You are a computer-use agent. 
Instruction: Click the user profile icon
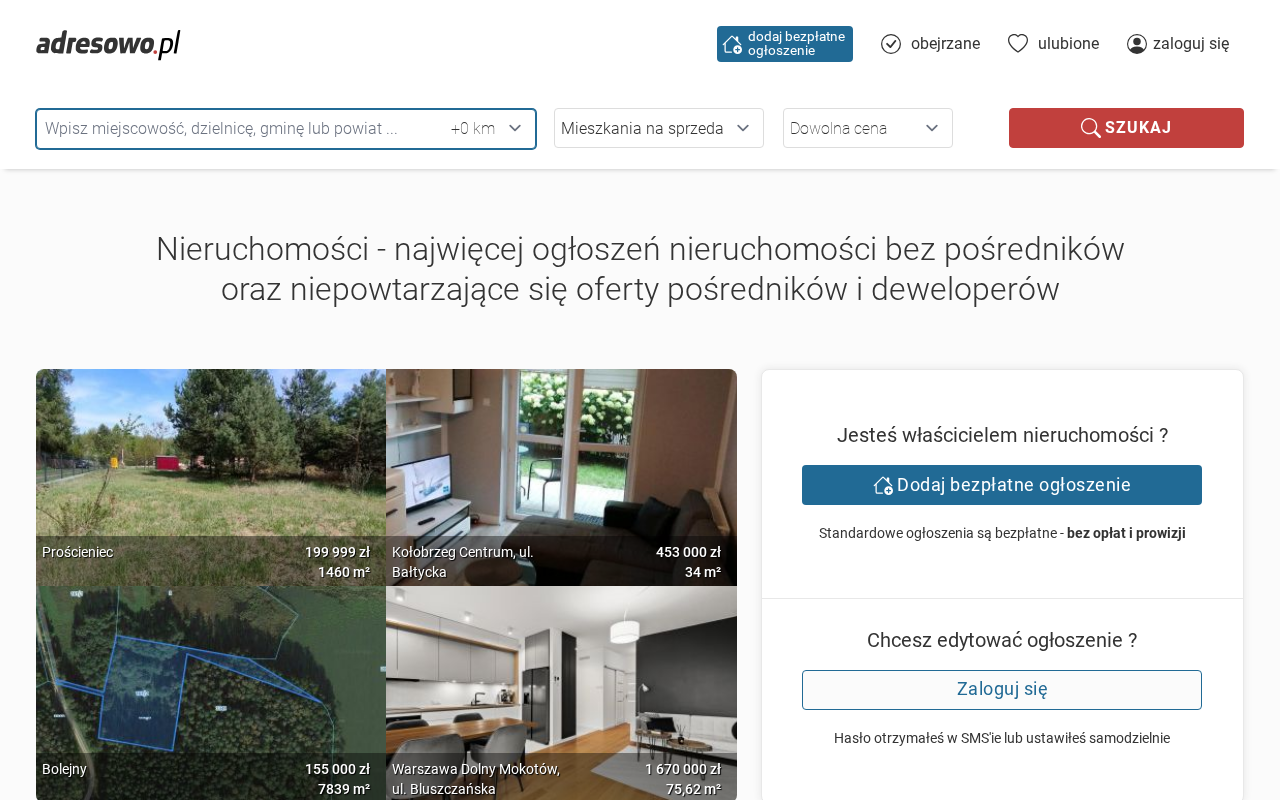[x=1137, y=44]
